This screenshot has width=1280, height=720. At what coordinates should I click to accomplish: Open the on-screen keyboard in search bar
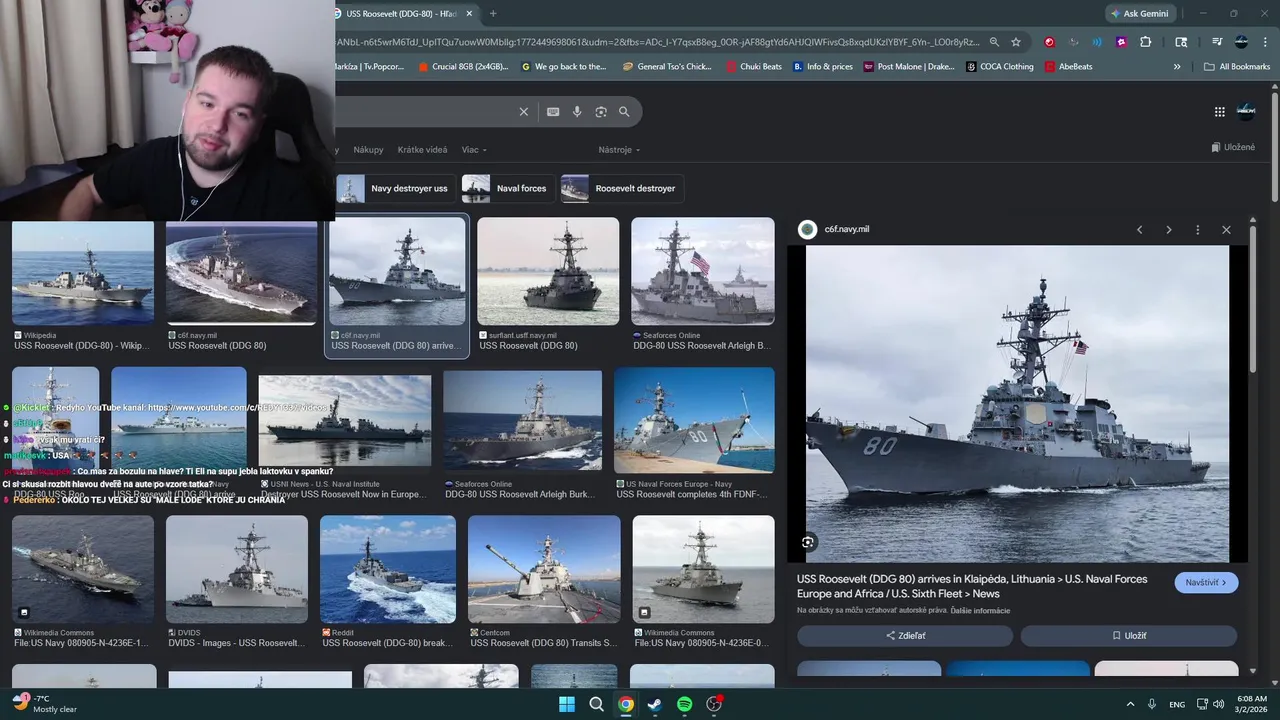(x=553, y=112)
